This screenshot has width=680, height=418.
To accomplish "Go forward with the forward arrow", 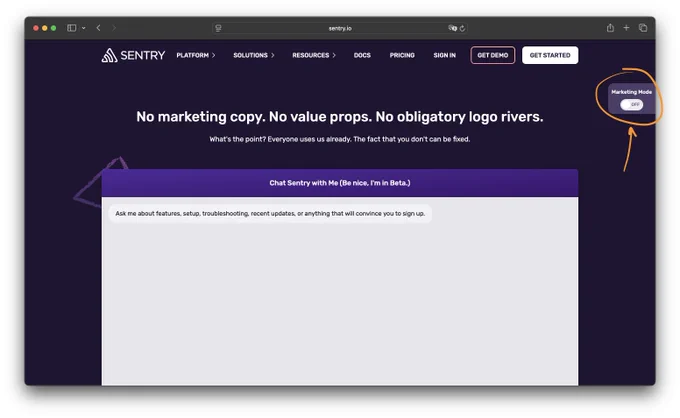I will pos(114,28).
